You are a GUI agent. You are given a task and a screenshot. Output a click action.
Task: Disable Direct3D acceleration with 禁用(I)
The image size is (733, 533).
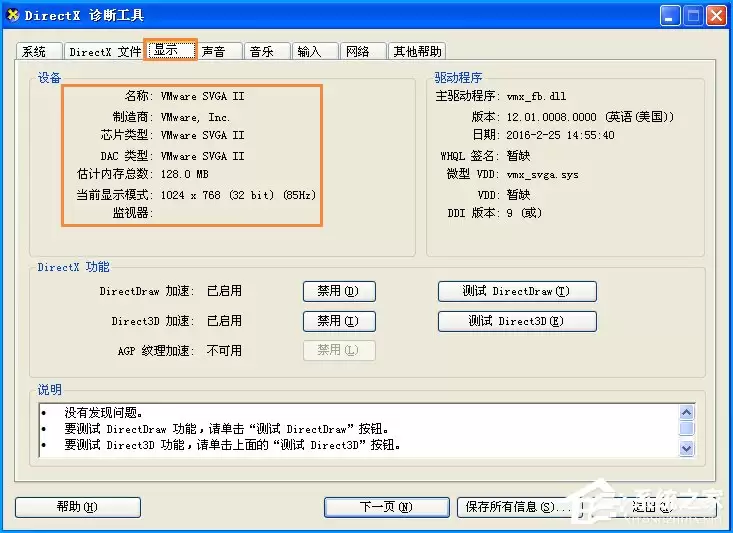(339, 321)
